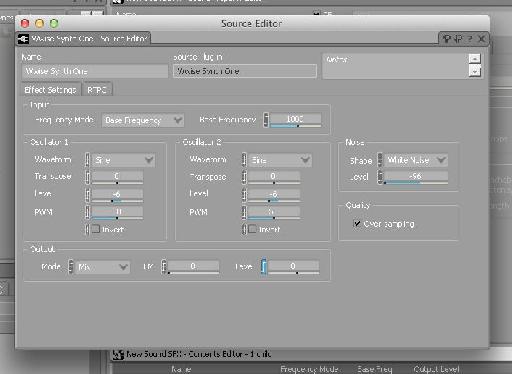Click the pin icon in the editor title strip
Viewport: 512px width, 374px height.
click(x=447, y=39)
